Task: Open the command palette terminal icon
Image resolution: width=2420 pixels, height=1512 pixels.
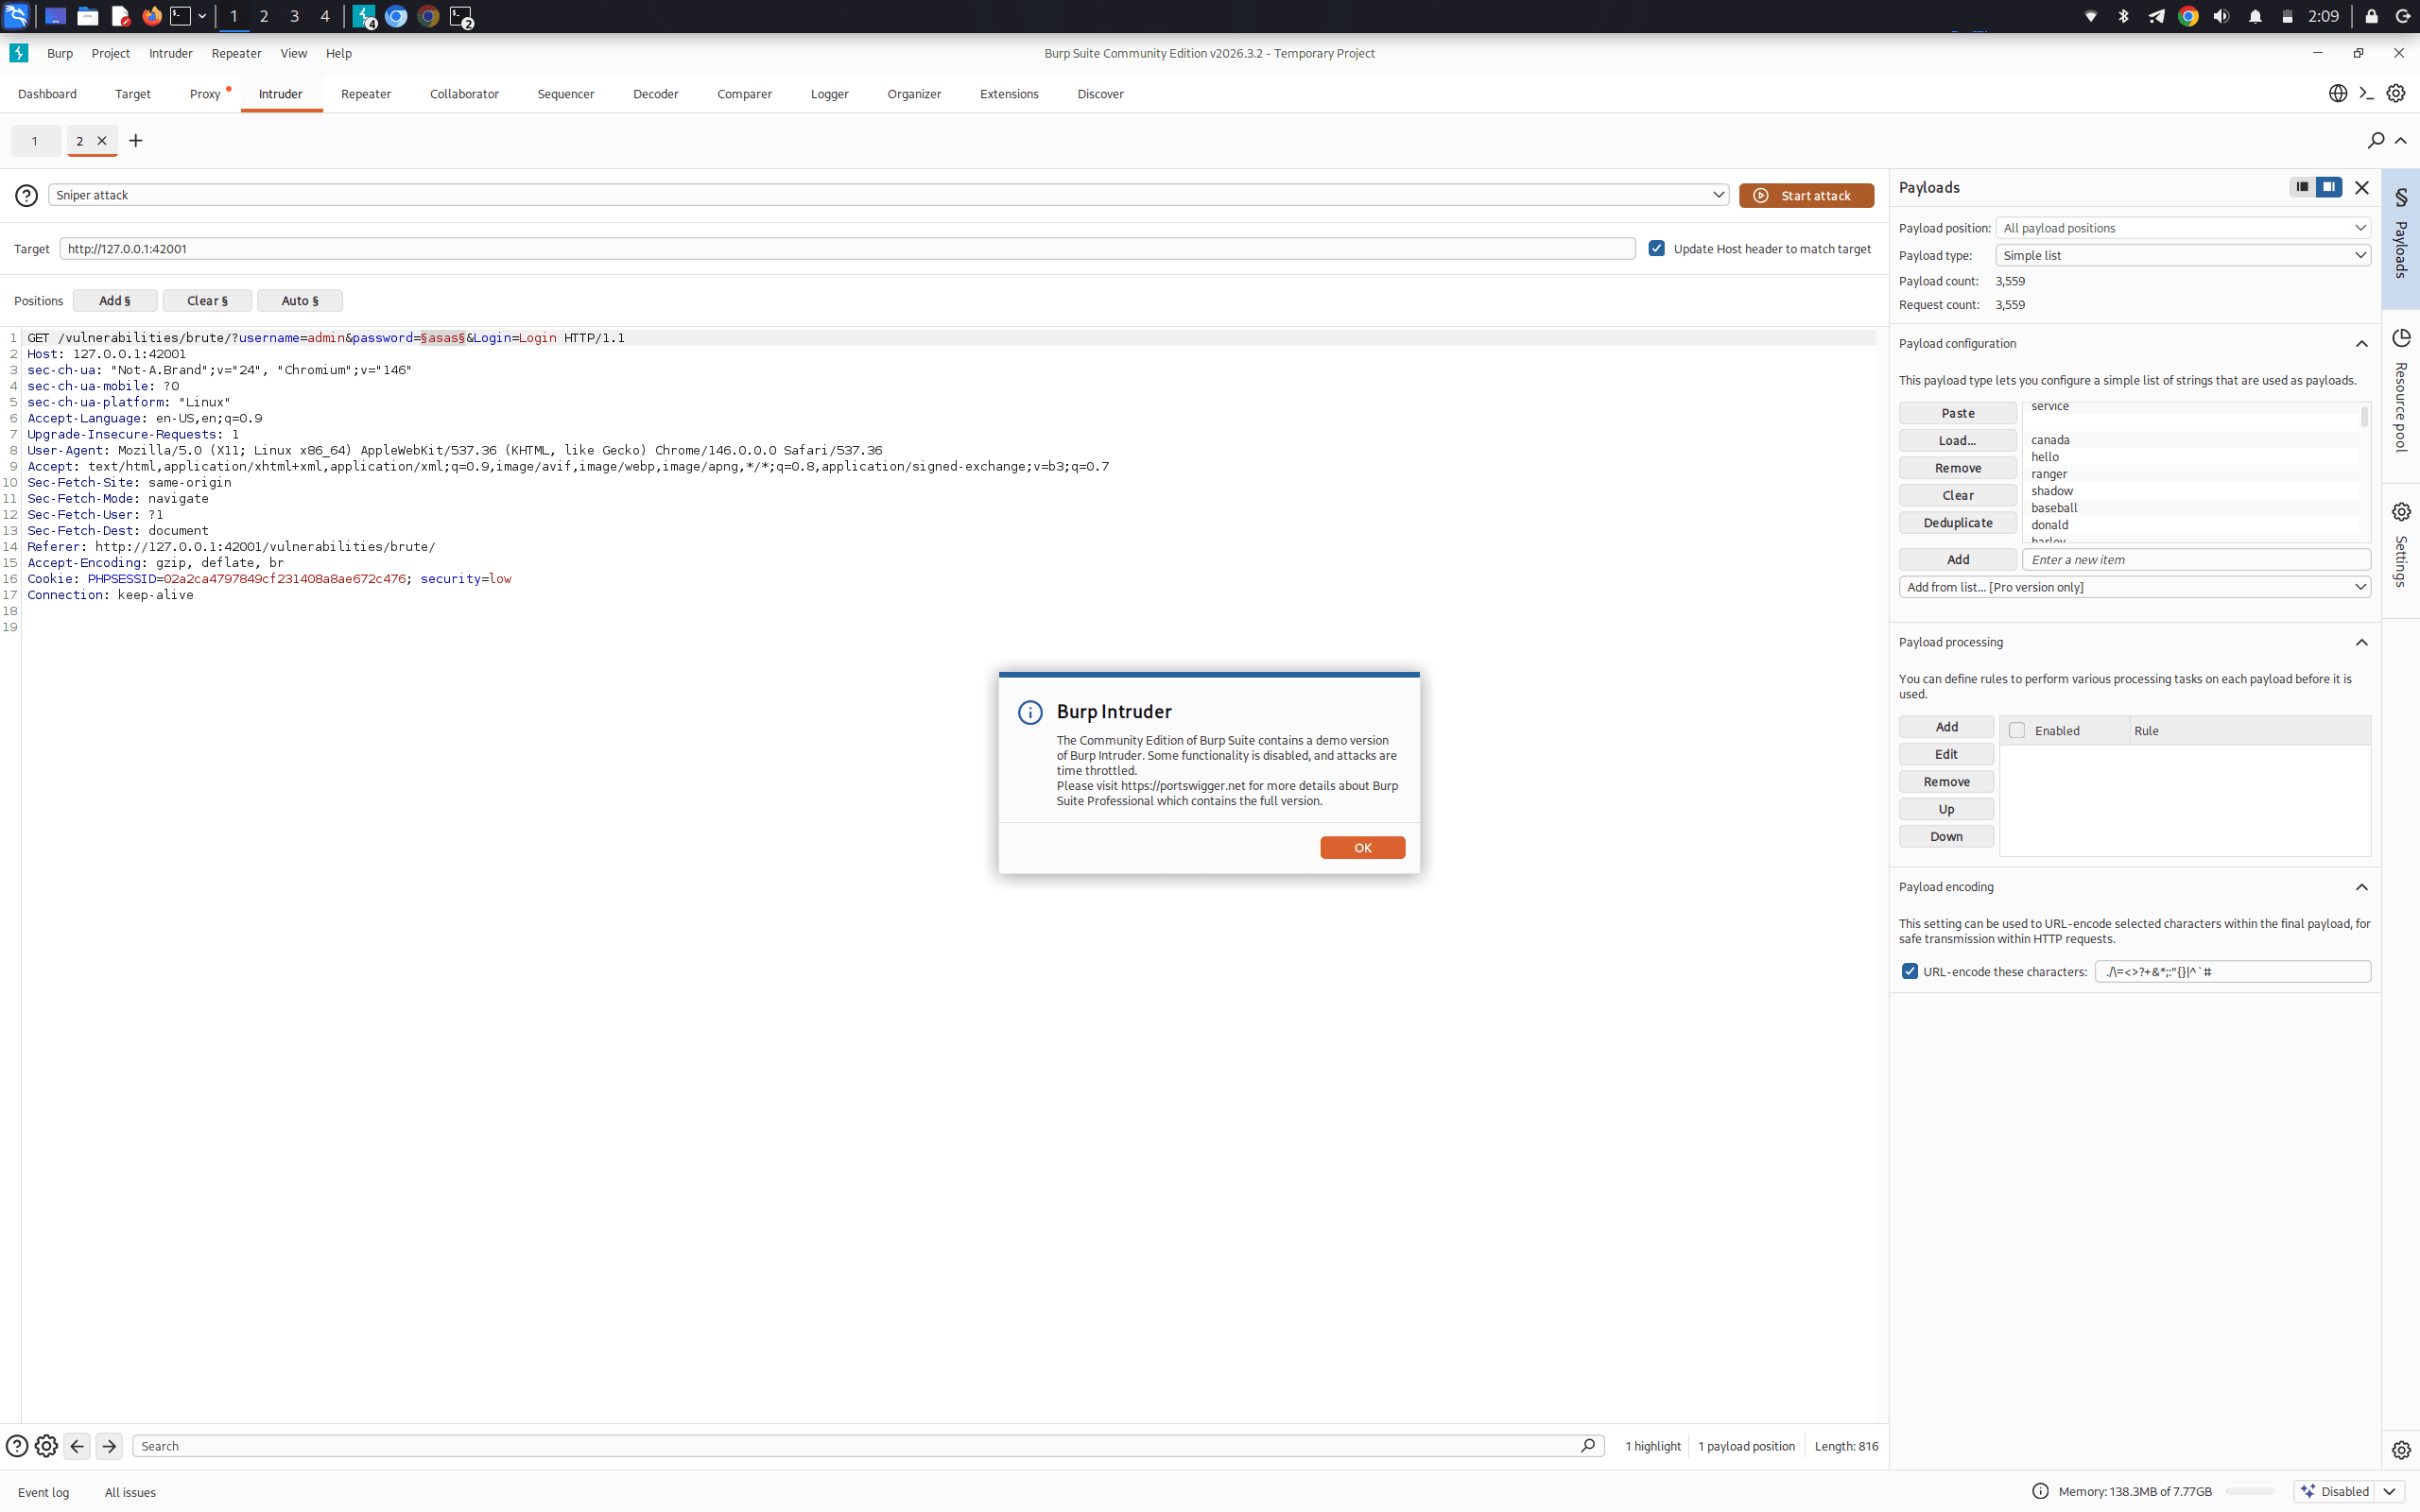Action: 2366,93
